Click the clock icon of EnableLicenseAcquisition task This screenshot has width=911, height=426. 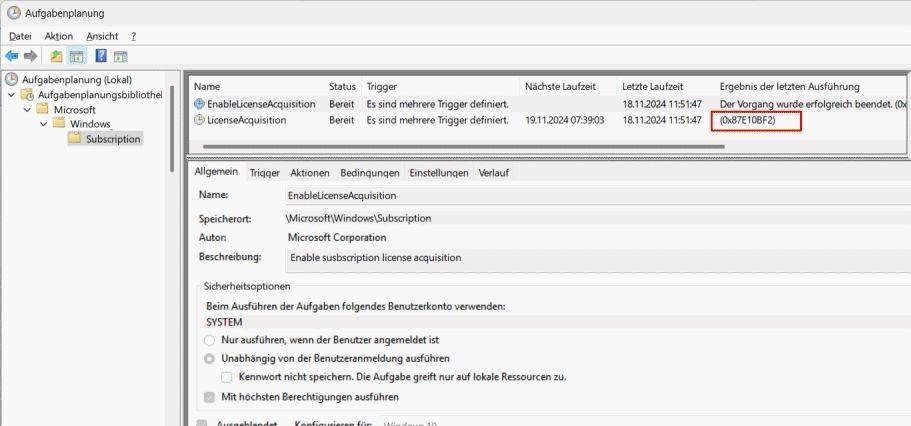(199, 104)
